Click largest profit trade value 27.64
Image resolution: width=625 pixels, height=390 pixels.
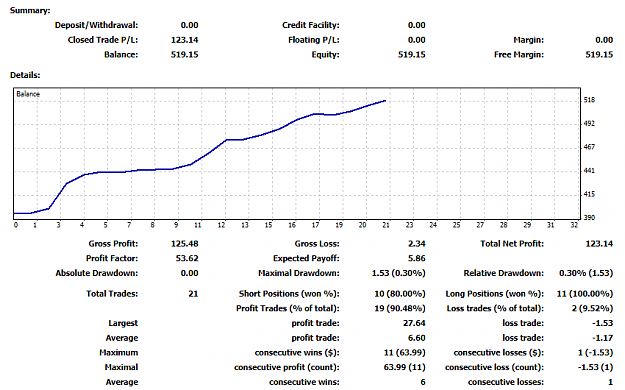point(414,323)
